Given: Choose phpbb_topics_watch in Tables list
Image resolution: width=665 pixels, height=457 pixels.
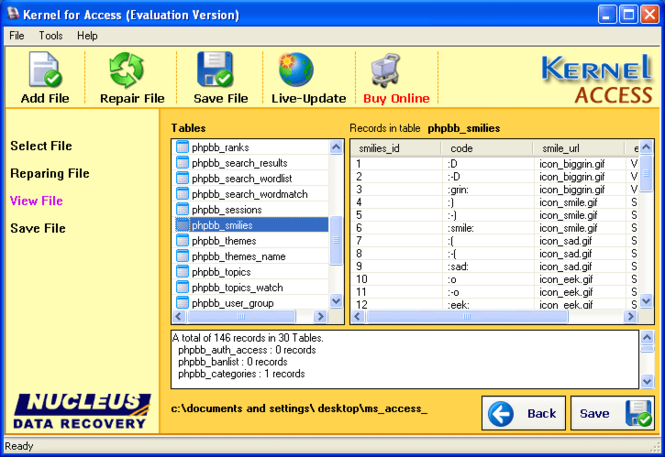Looking at the screenshot, I should [252, 287].
